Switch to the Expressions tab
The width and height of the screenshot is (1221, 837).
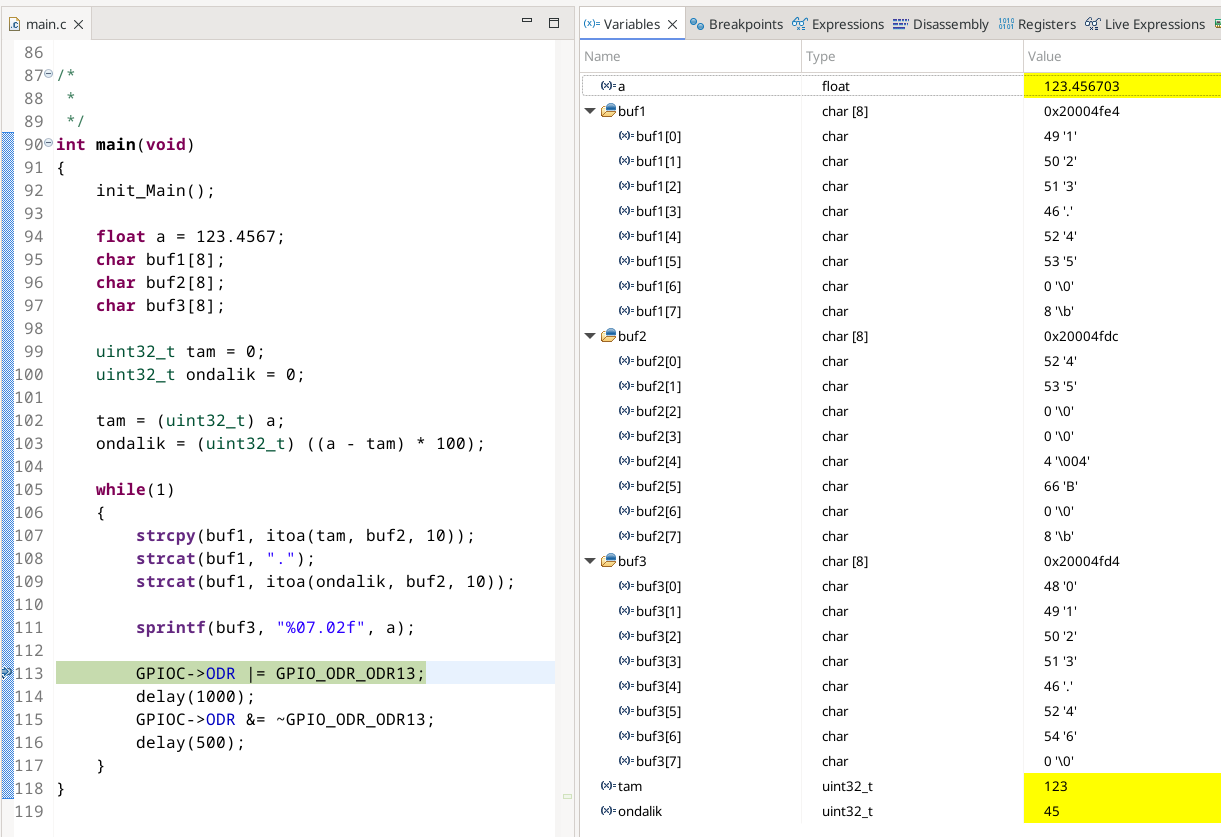pos(838,24)
